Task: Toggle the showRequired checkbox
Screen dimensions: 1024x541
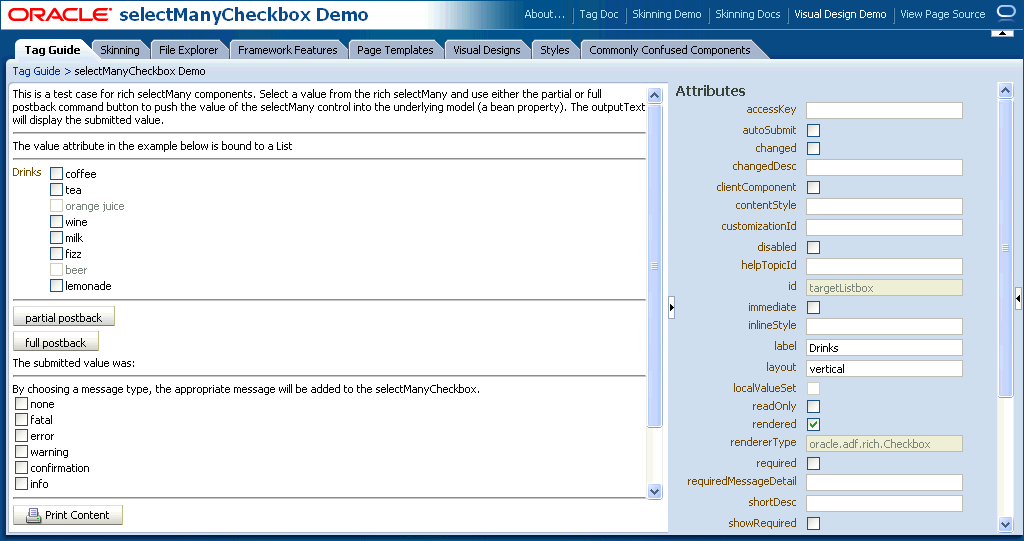Action: pyautogui.click(x=814, y=523)
